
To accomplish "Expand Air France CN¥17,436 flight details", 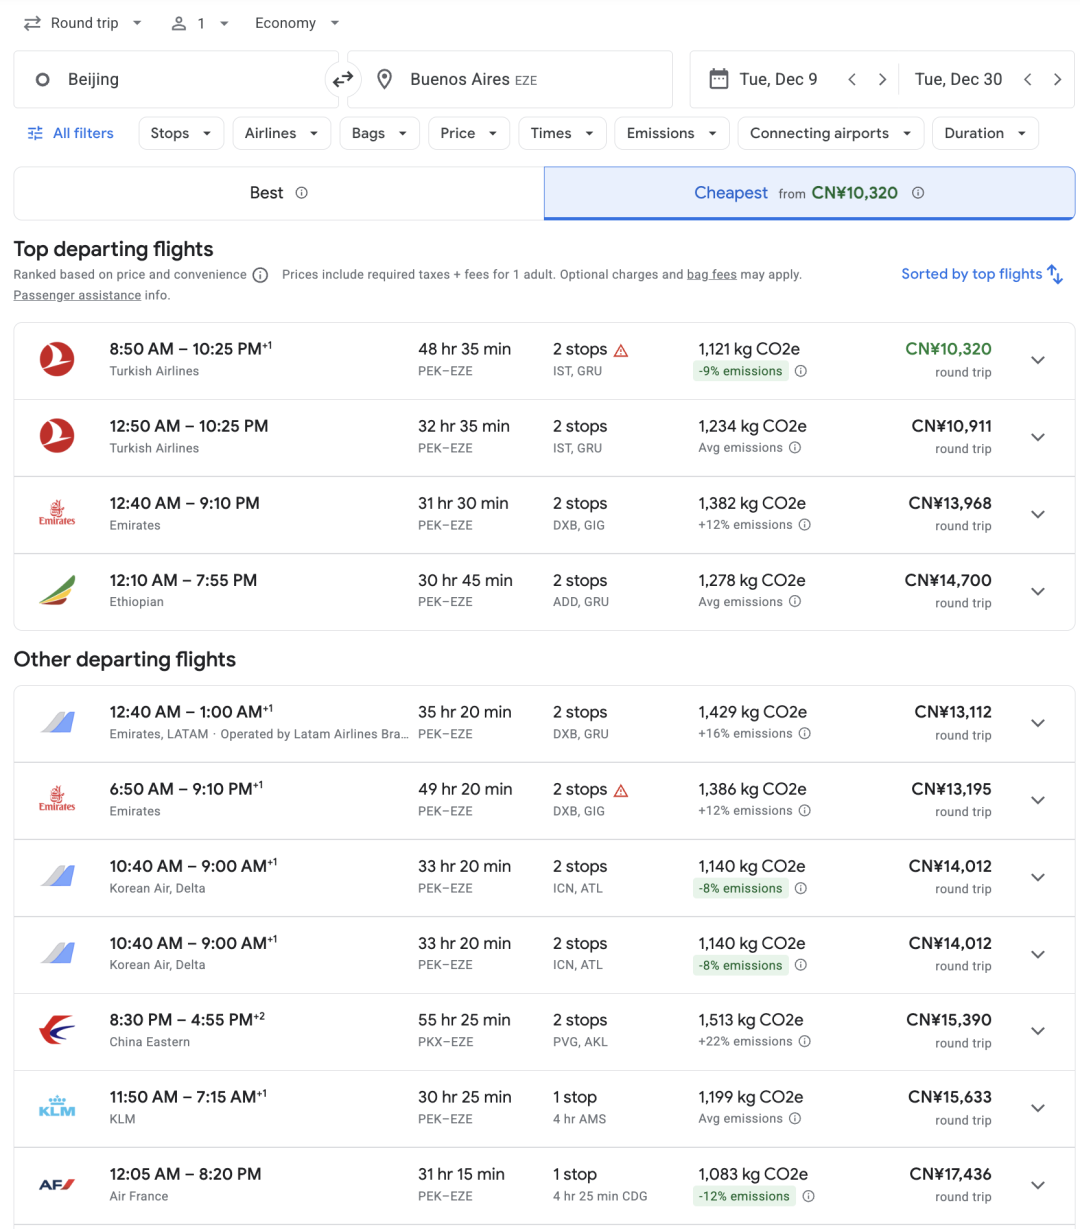I will 1038,1185.
